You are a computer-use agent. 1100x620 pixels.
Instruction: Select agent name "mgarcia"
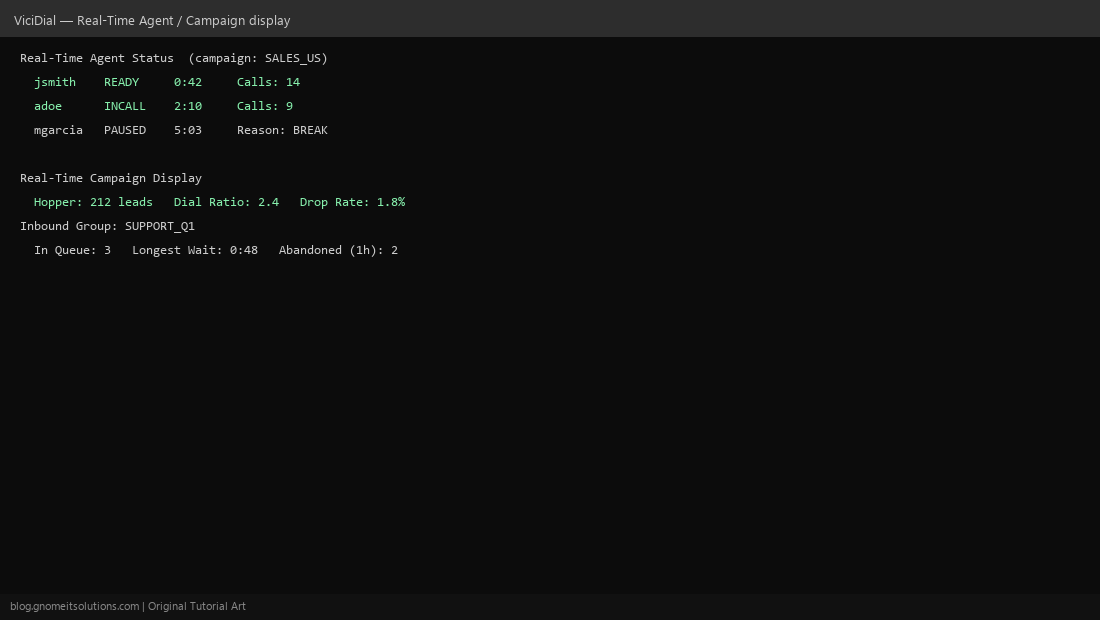coord(58,130)
